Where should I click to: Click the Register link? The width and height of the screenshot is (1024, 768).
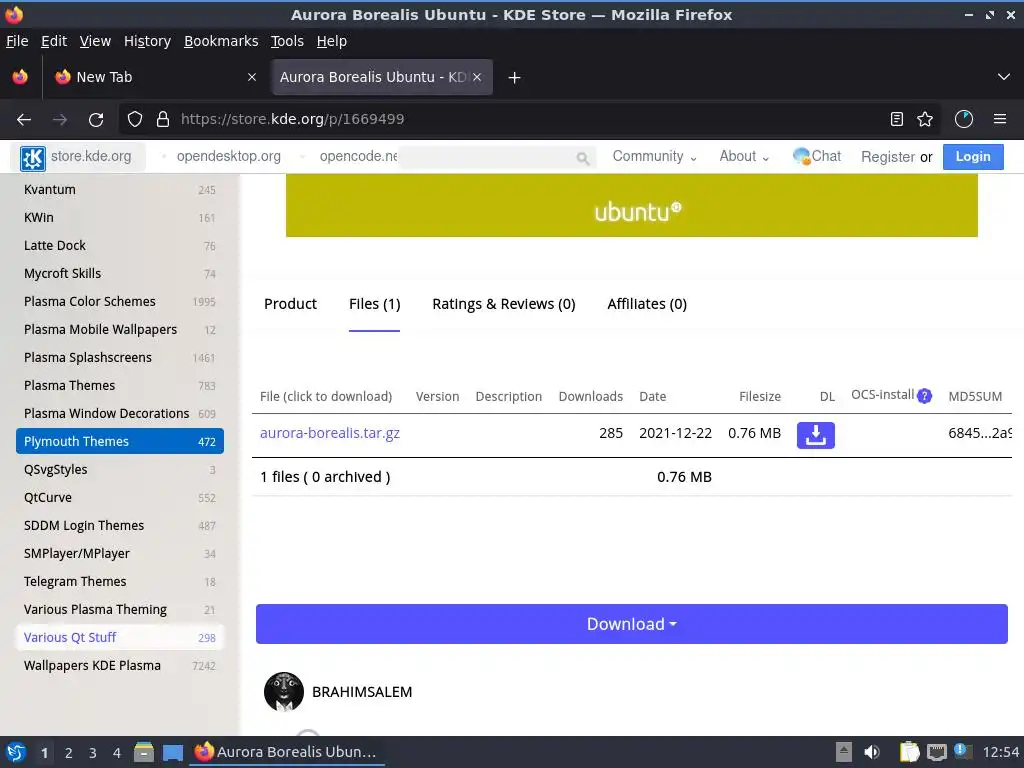pos(888,157)
